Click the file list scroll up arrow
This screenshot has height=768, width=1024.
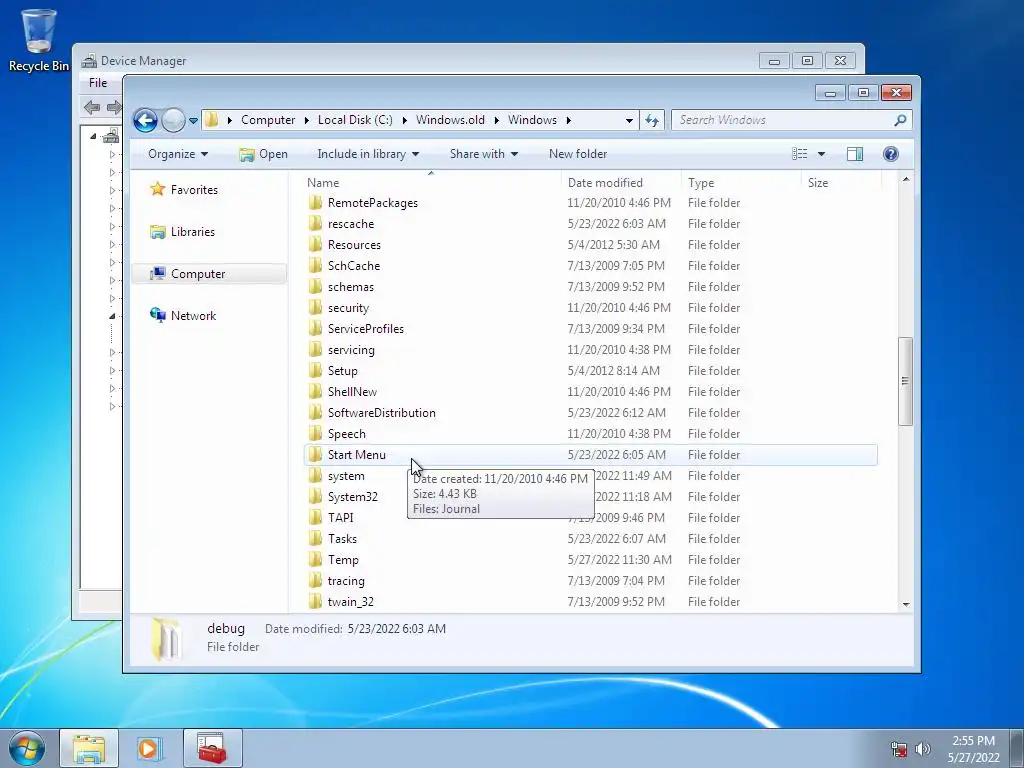(x=906, y=180)
